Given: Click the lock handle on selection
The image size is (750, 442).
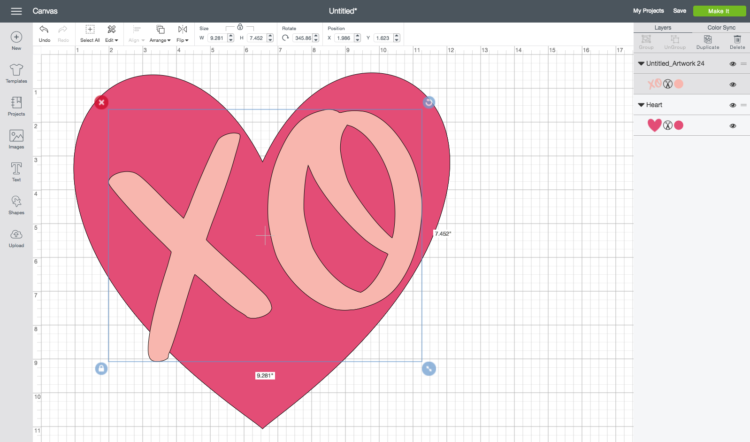Looking at the screenshot, I should (101, 368).
